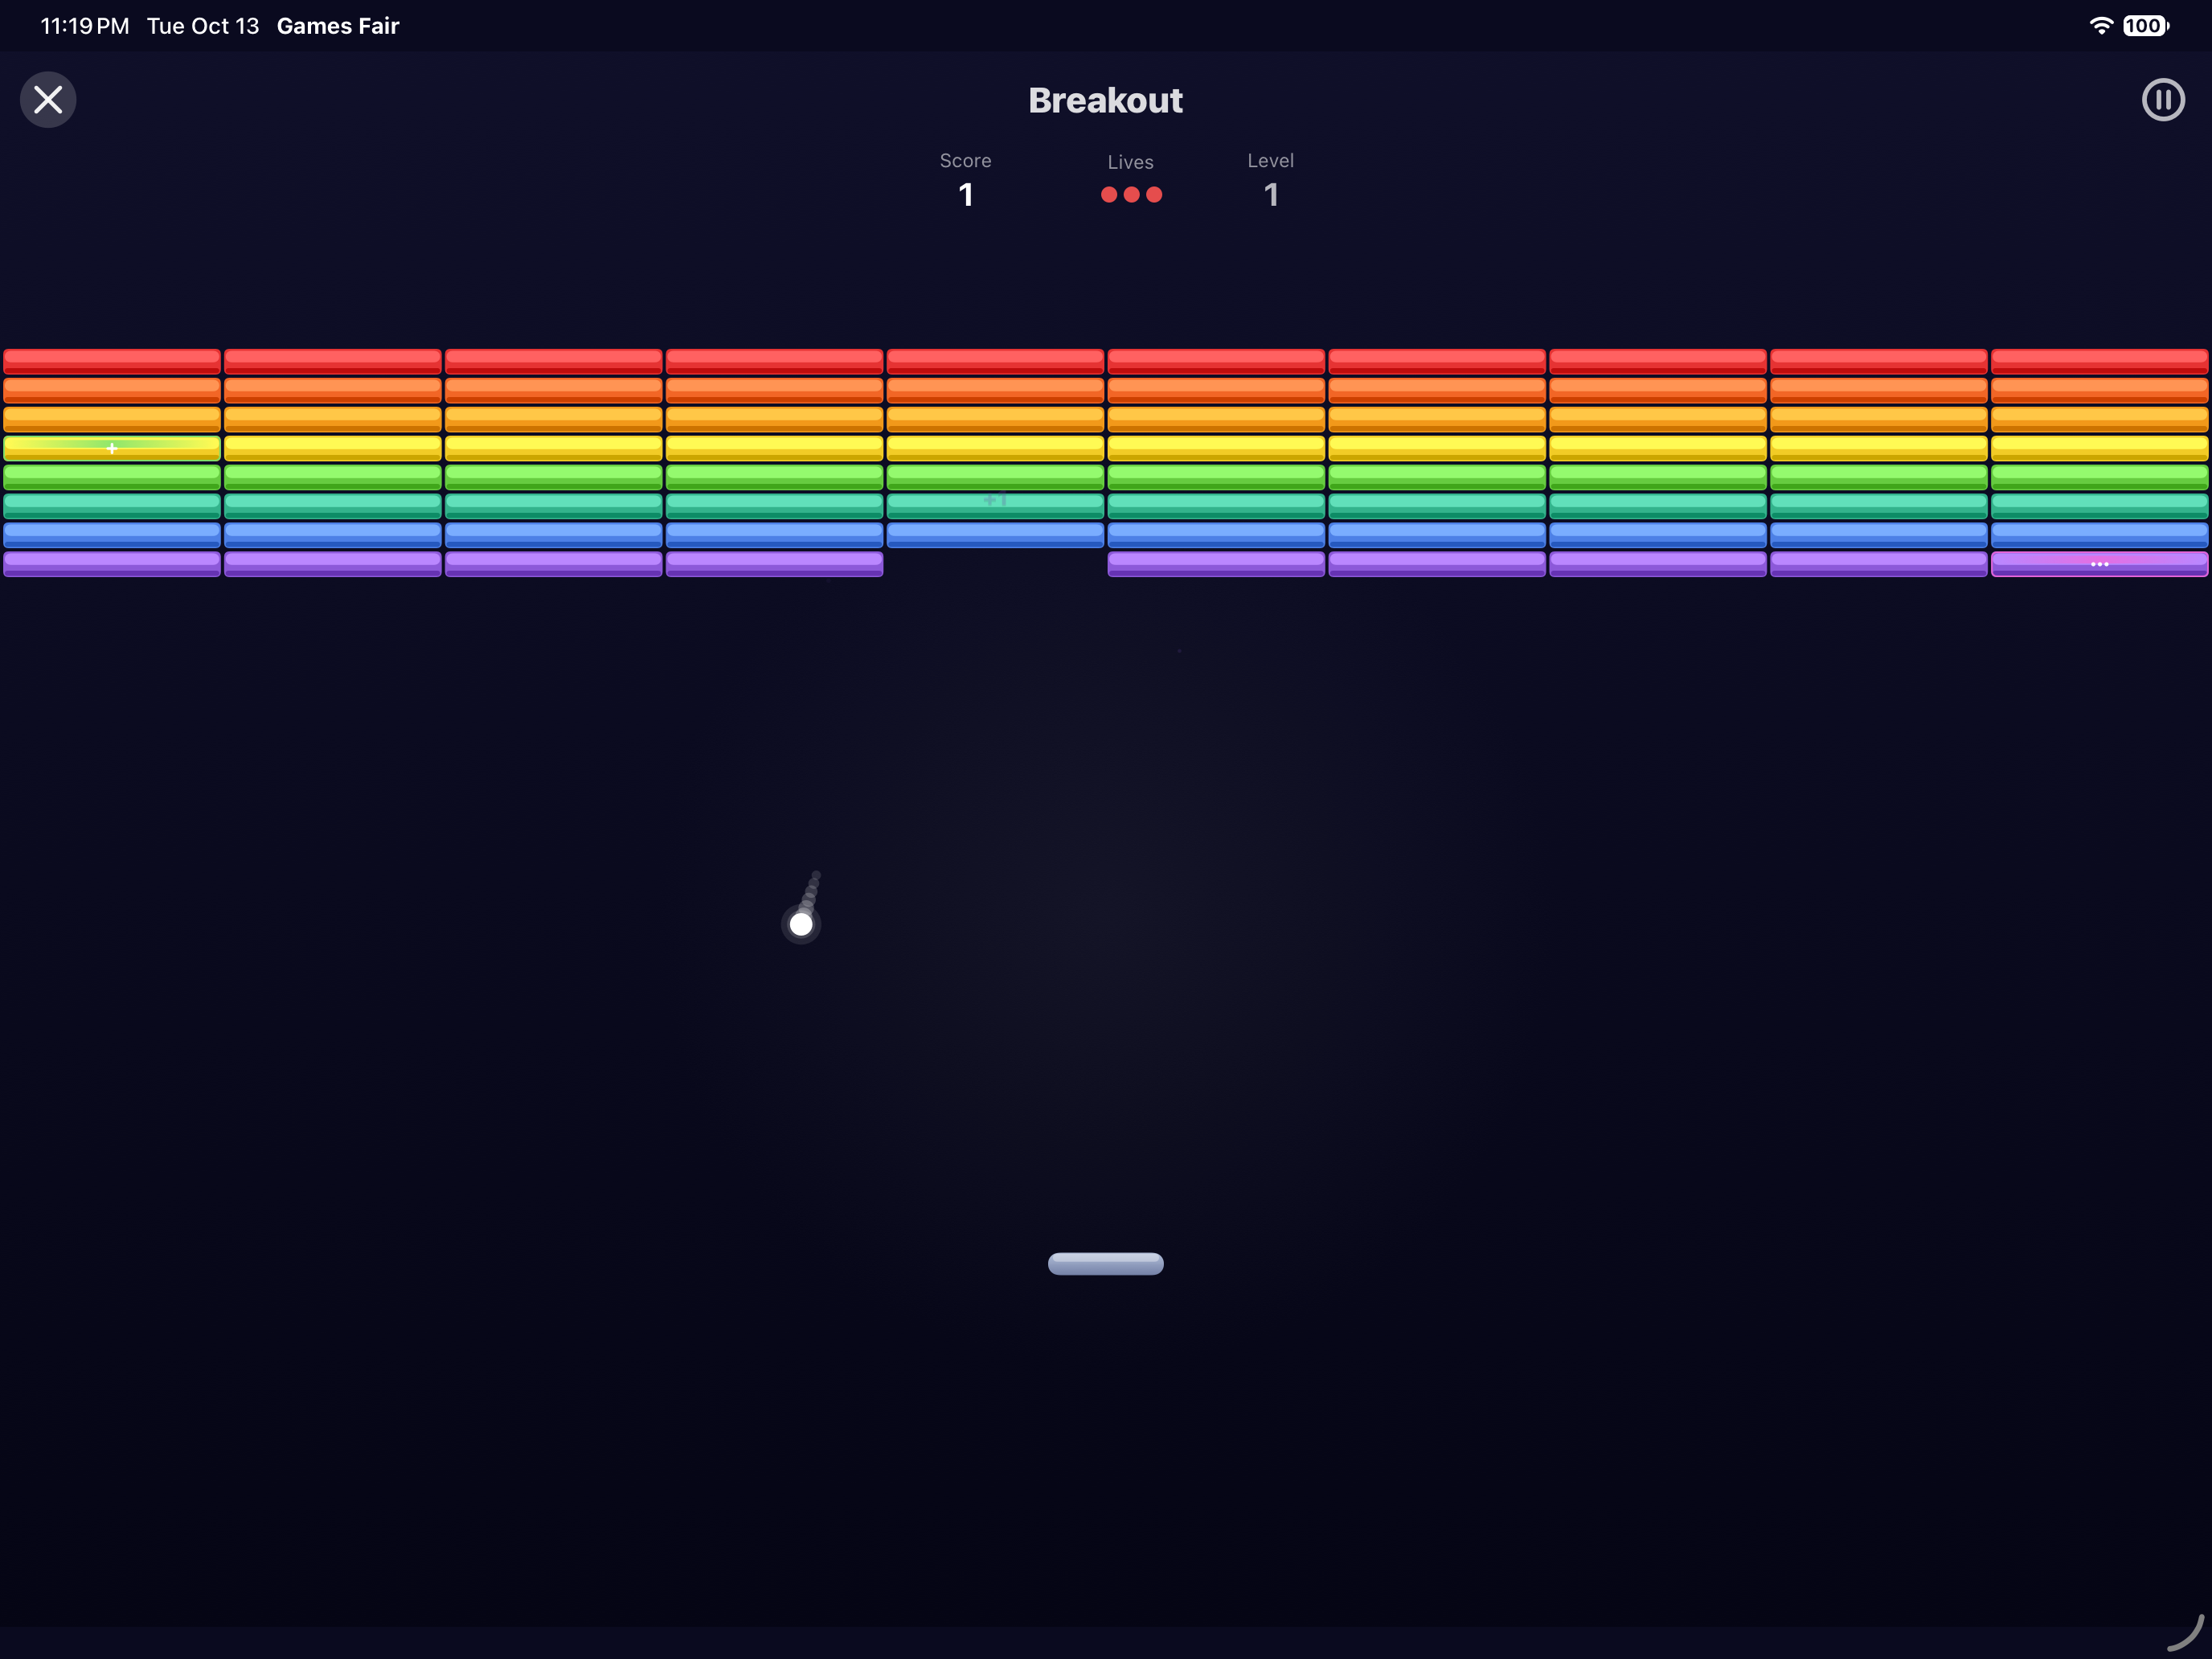
Task: Click the Score label
Action: [x=965, y=161]
